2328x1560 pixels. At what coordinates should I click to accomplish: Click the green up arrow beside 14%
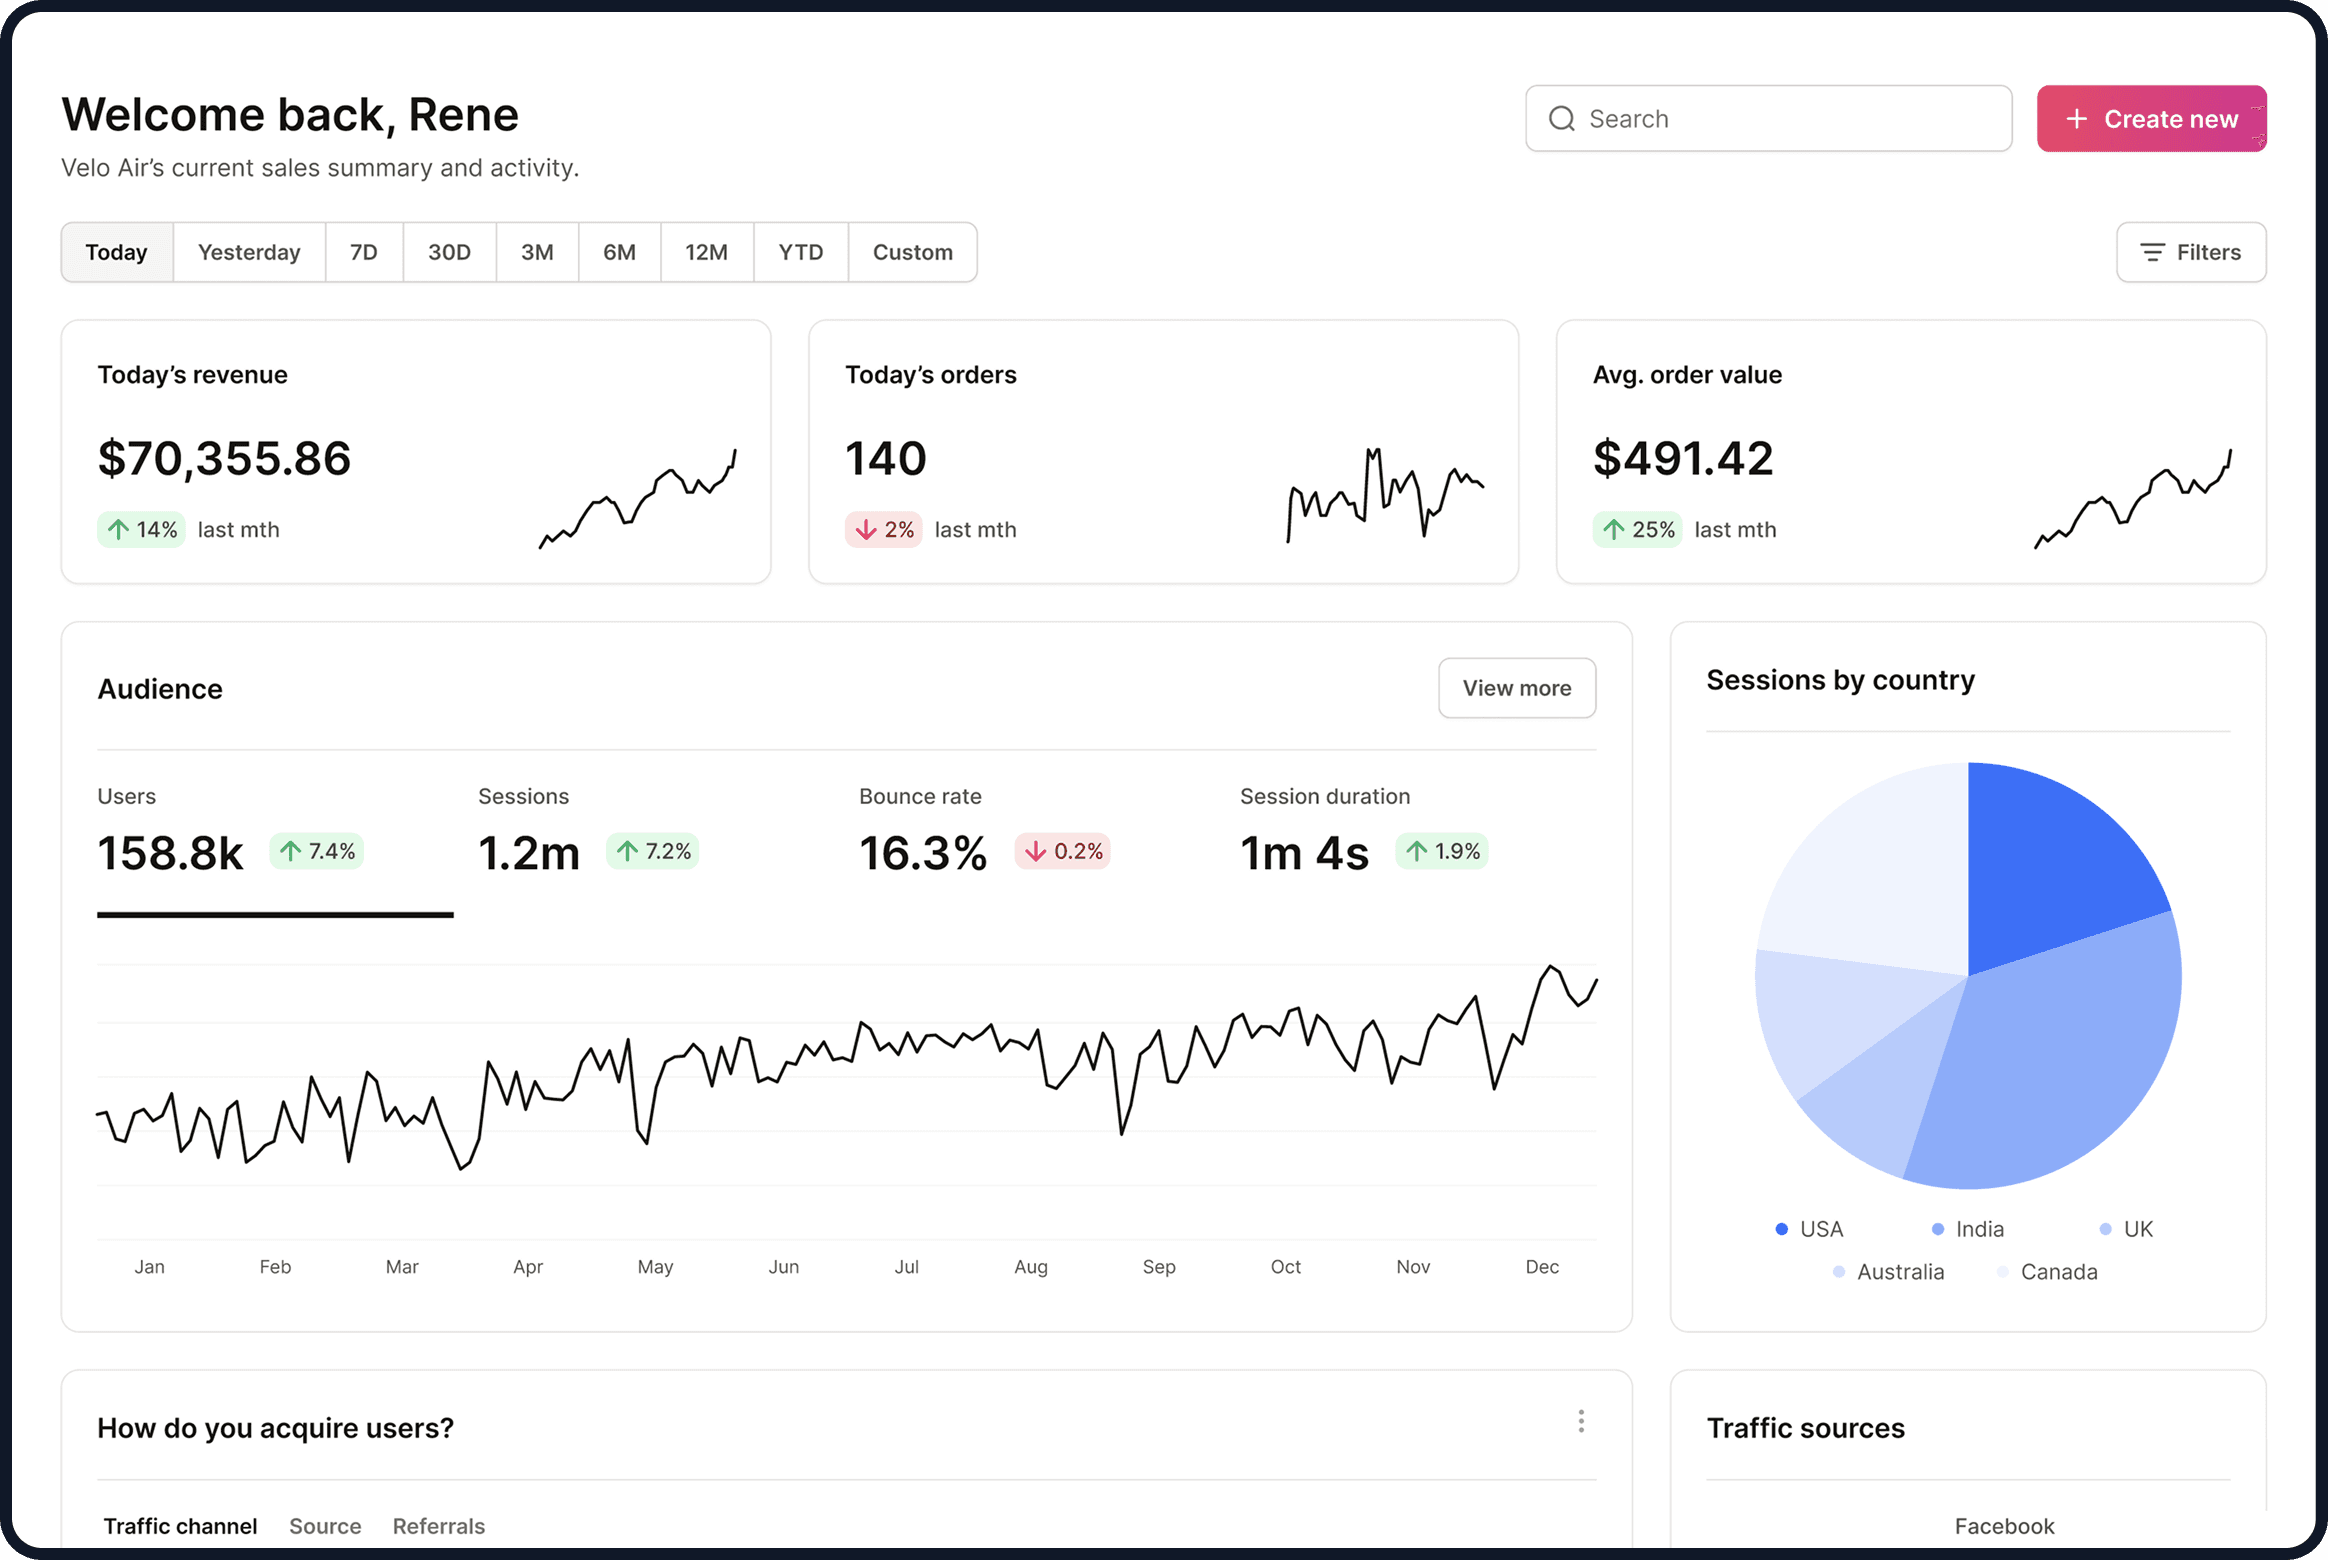[118, 529]
